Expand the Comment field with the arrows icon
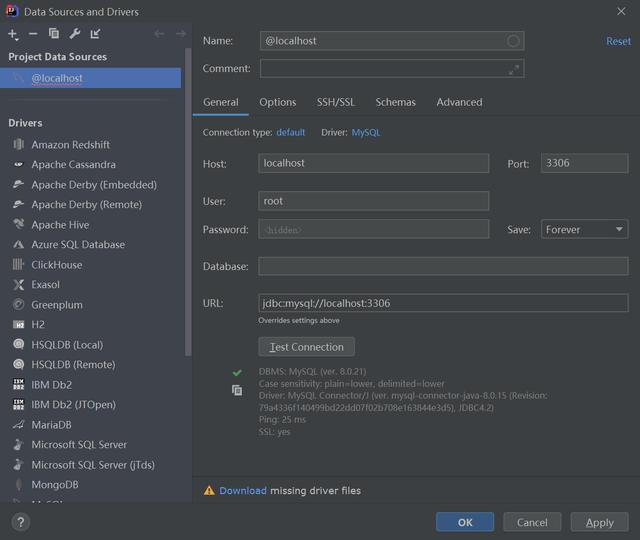Image resolution: width=640 pixels, height=540 pixels. 514,69
